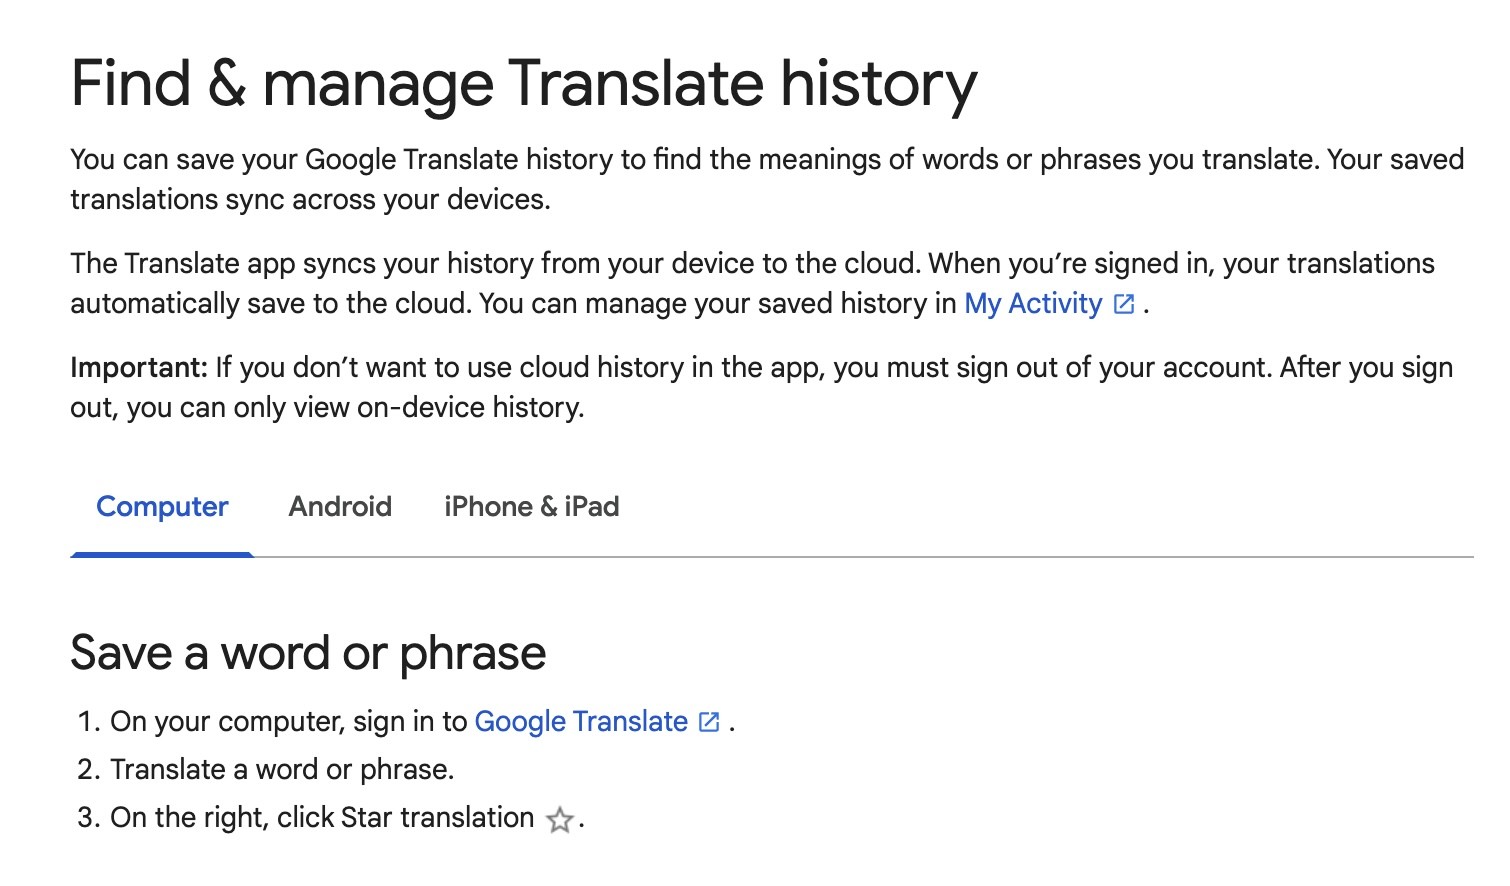Click the paragraph starting The Translate app syncs
Screen dimensions: 1510x886
(x=753, y=284)
